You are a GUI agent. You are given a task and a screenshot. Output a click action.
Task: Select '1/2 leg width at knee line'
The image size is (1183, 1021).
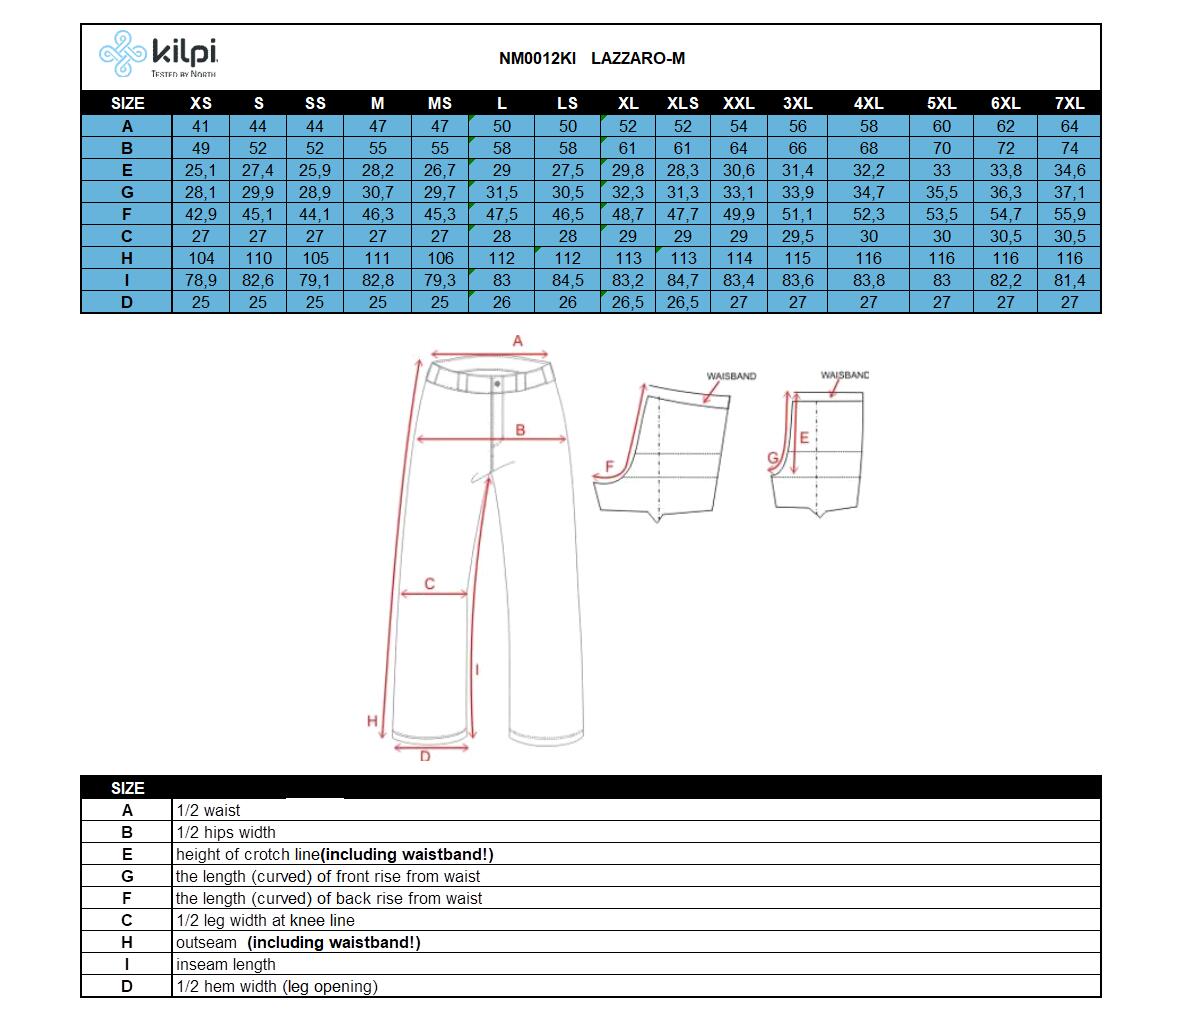[265, 921]
